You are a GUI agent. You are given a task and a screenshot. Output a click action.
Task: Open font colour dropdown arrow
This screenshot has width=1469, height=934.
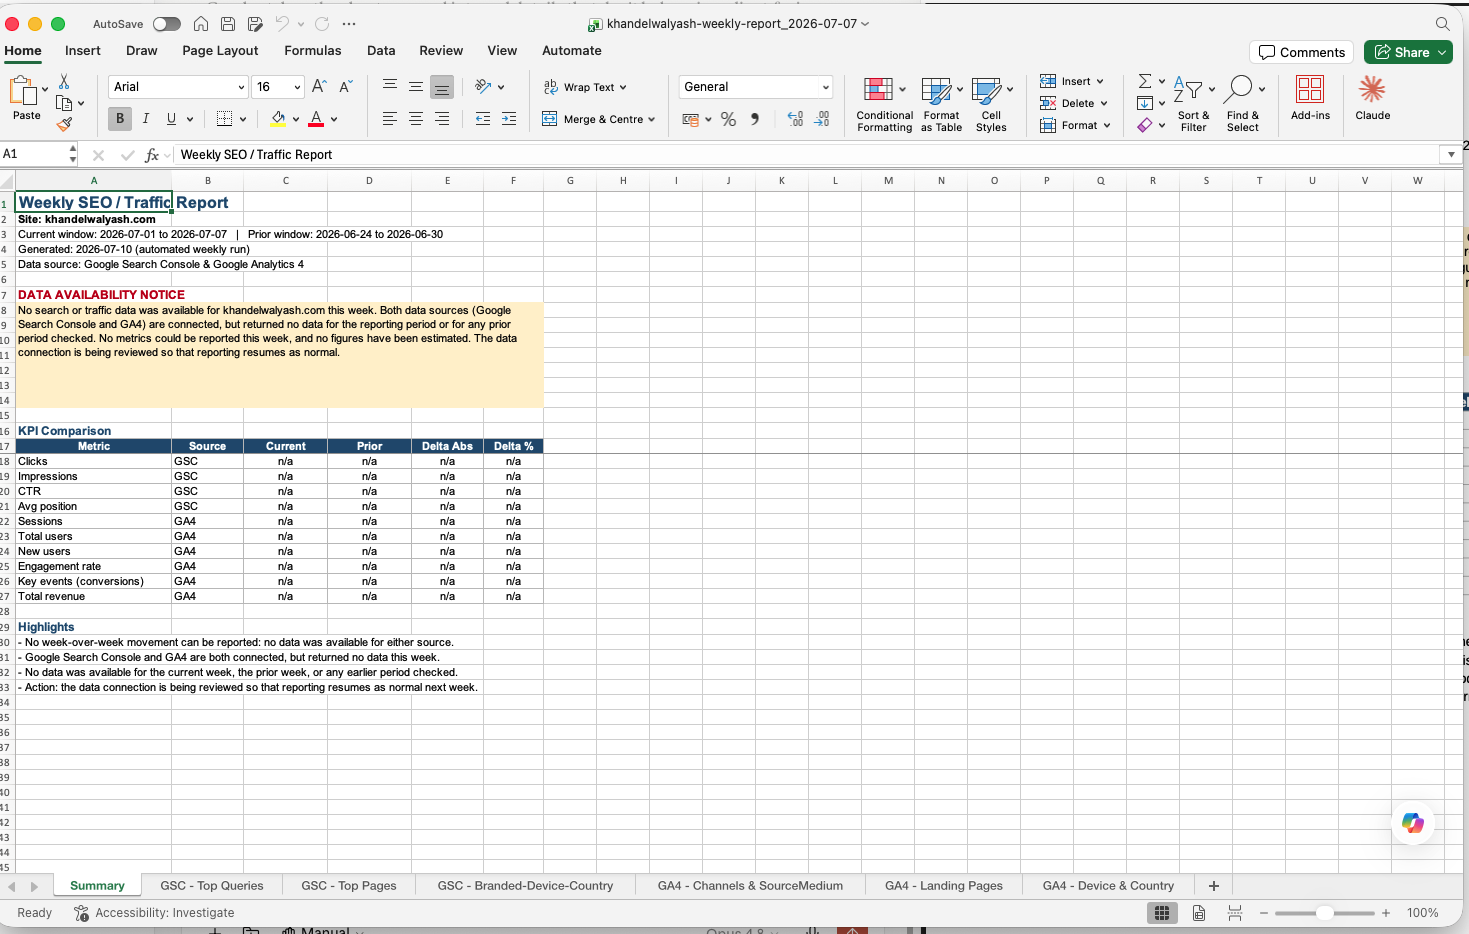[334, 119]
